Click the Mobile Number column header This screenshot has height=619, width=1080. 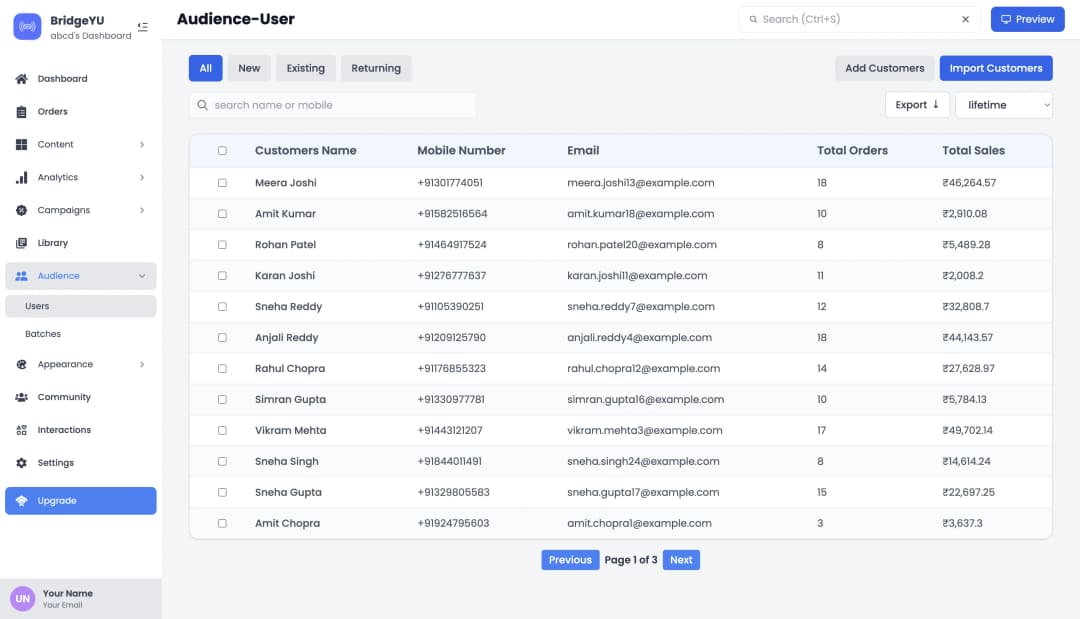pyautogui.click(x=461, y=151)
